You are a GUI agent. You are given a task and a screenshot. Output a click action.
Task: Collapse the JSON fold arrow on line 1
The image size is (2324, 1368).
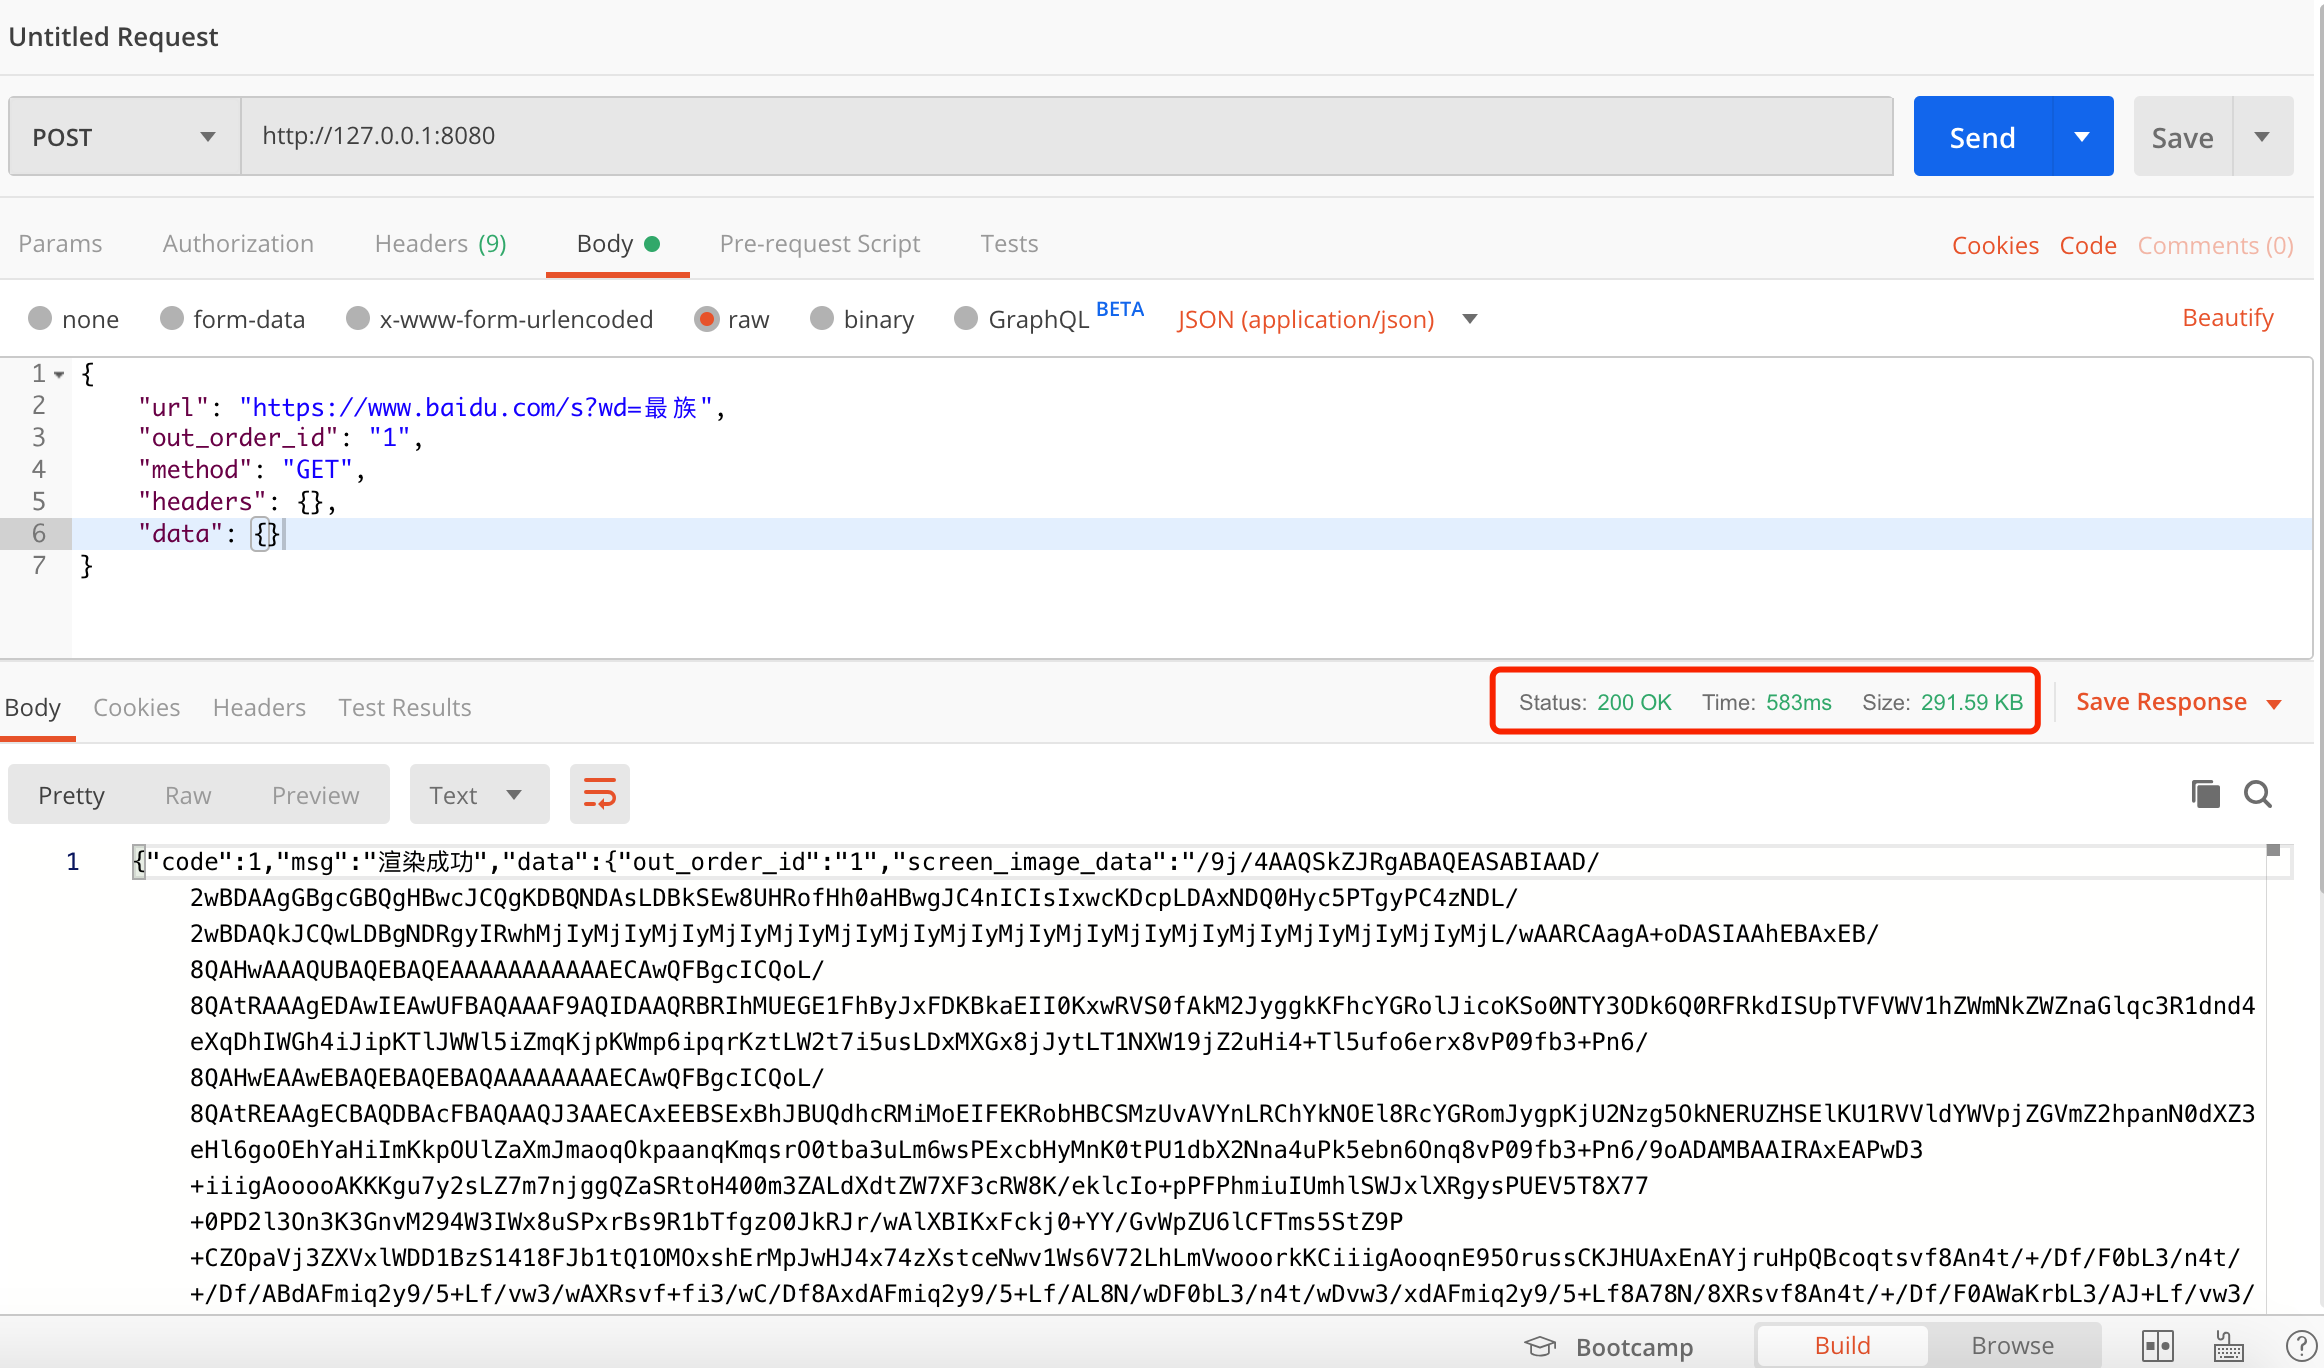pyautogui.click(x=60, y=374)
